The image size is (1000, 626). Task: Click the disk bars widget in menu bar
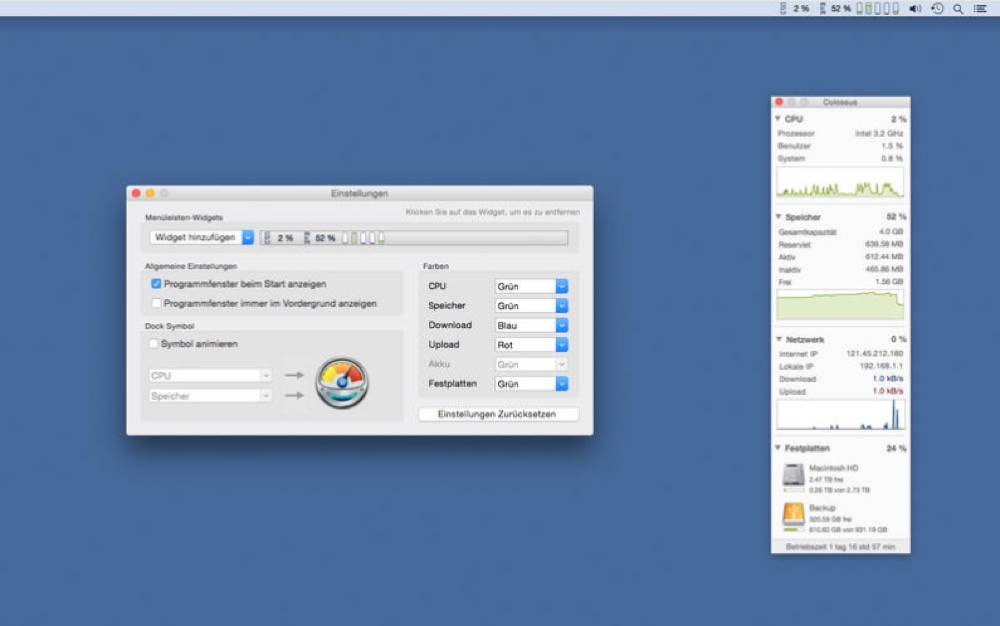coord(878,8)
